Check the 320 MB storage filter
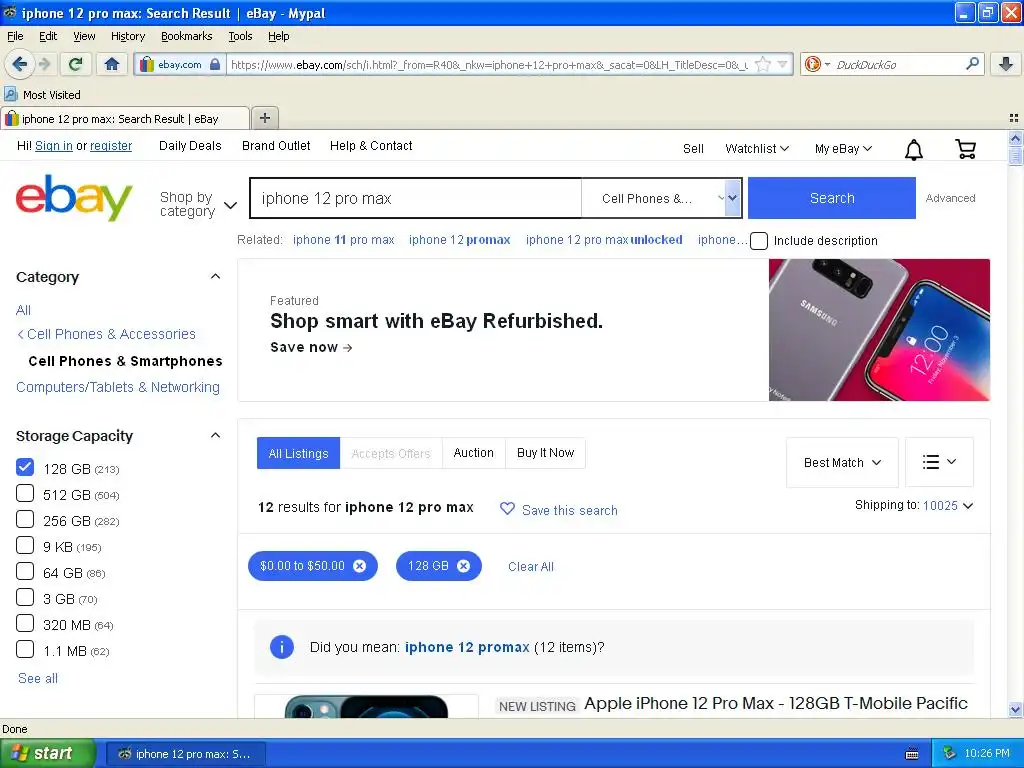The height and width of the screenshot is (768, 1024). [25, 623]
